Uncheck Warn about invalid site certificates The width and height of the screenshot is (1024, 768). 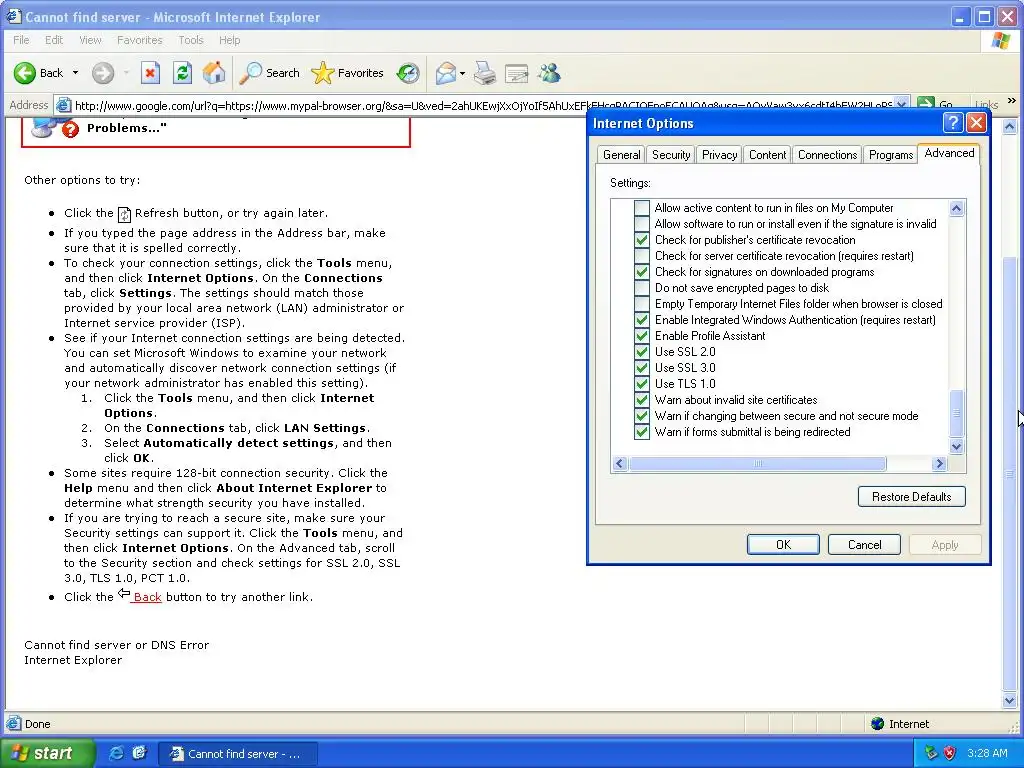pyautogui.click(x=642, y=400)
